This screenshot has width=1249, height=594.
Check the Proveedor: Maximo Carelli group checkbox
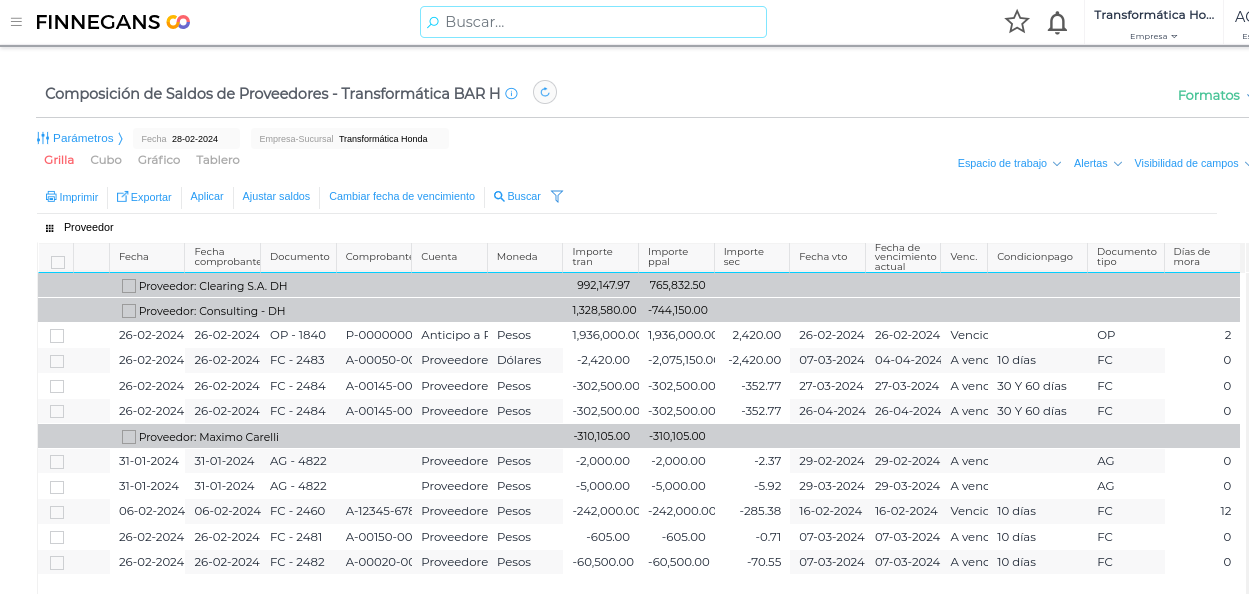129,437
